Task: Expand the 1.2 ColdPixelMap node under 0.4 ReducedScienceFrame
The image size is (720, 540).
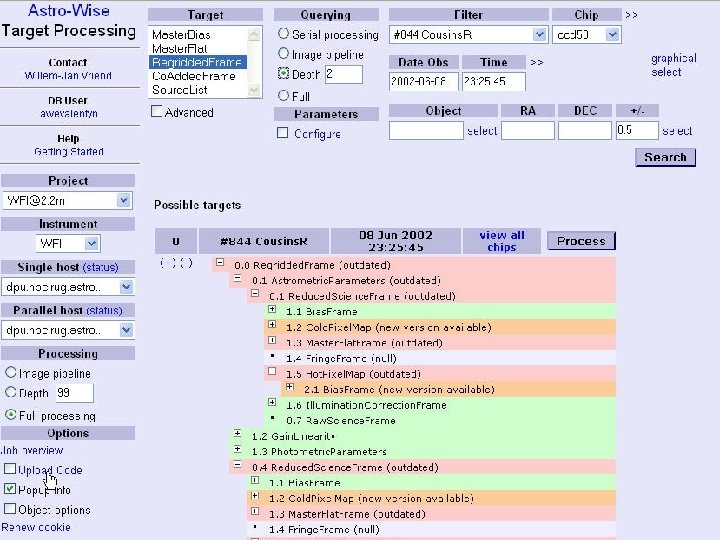Action: [255, 496]
